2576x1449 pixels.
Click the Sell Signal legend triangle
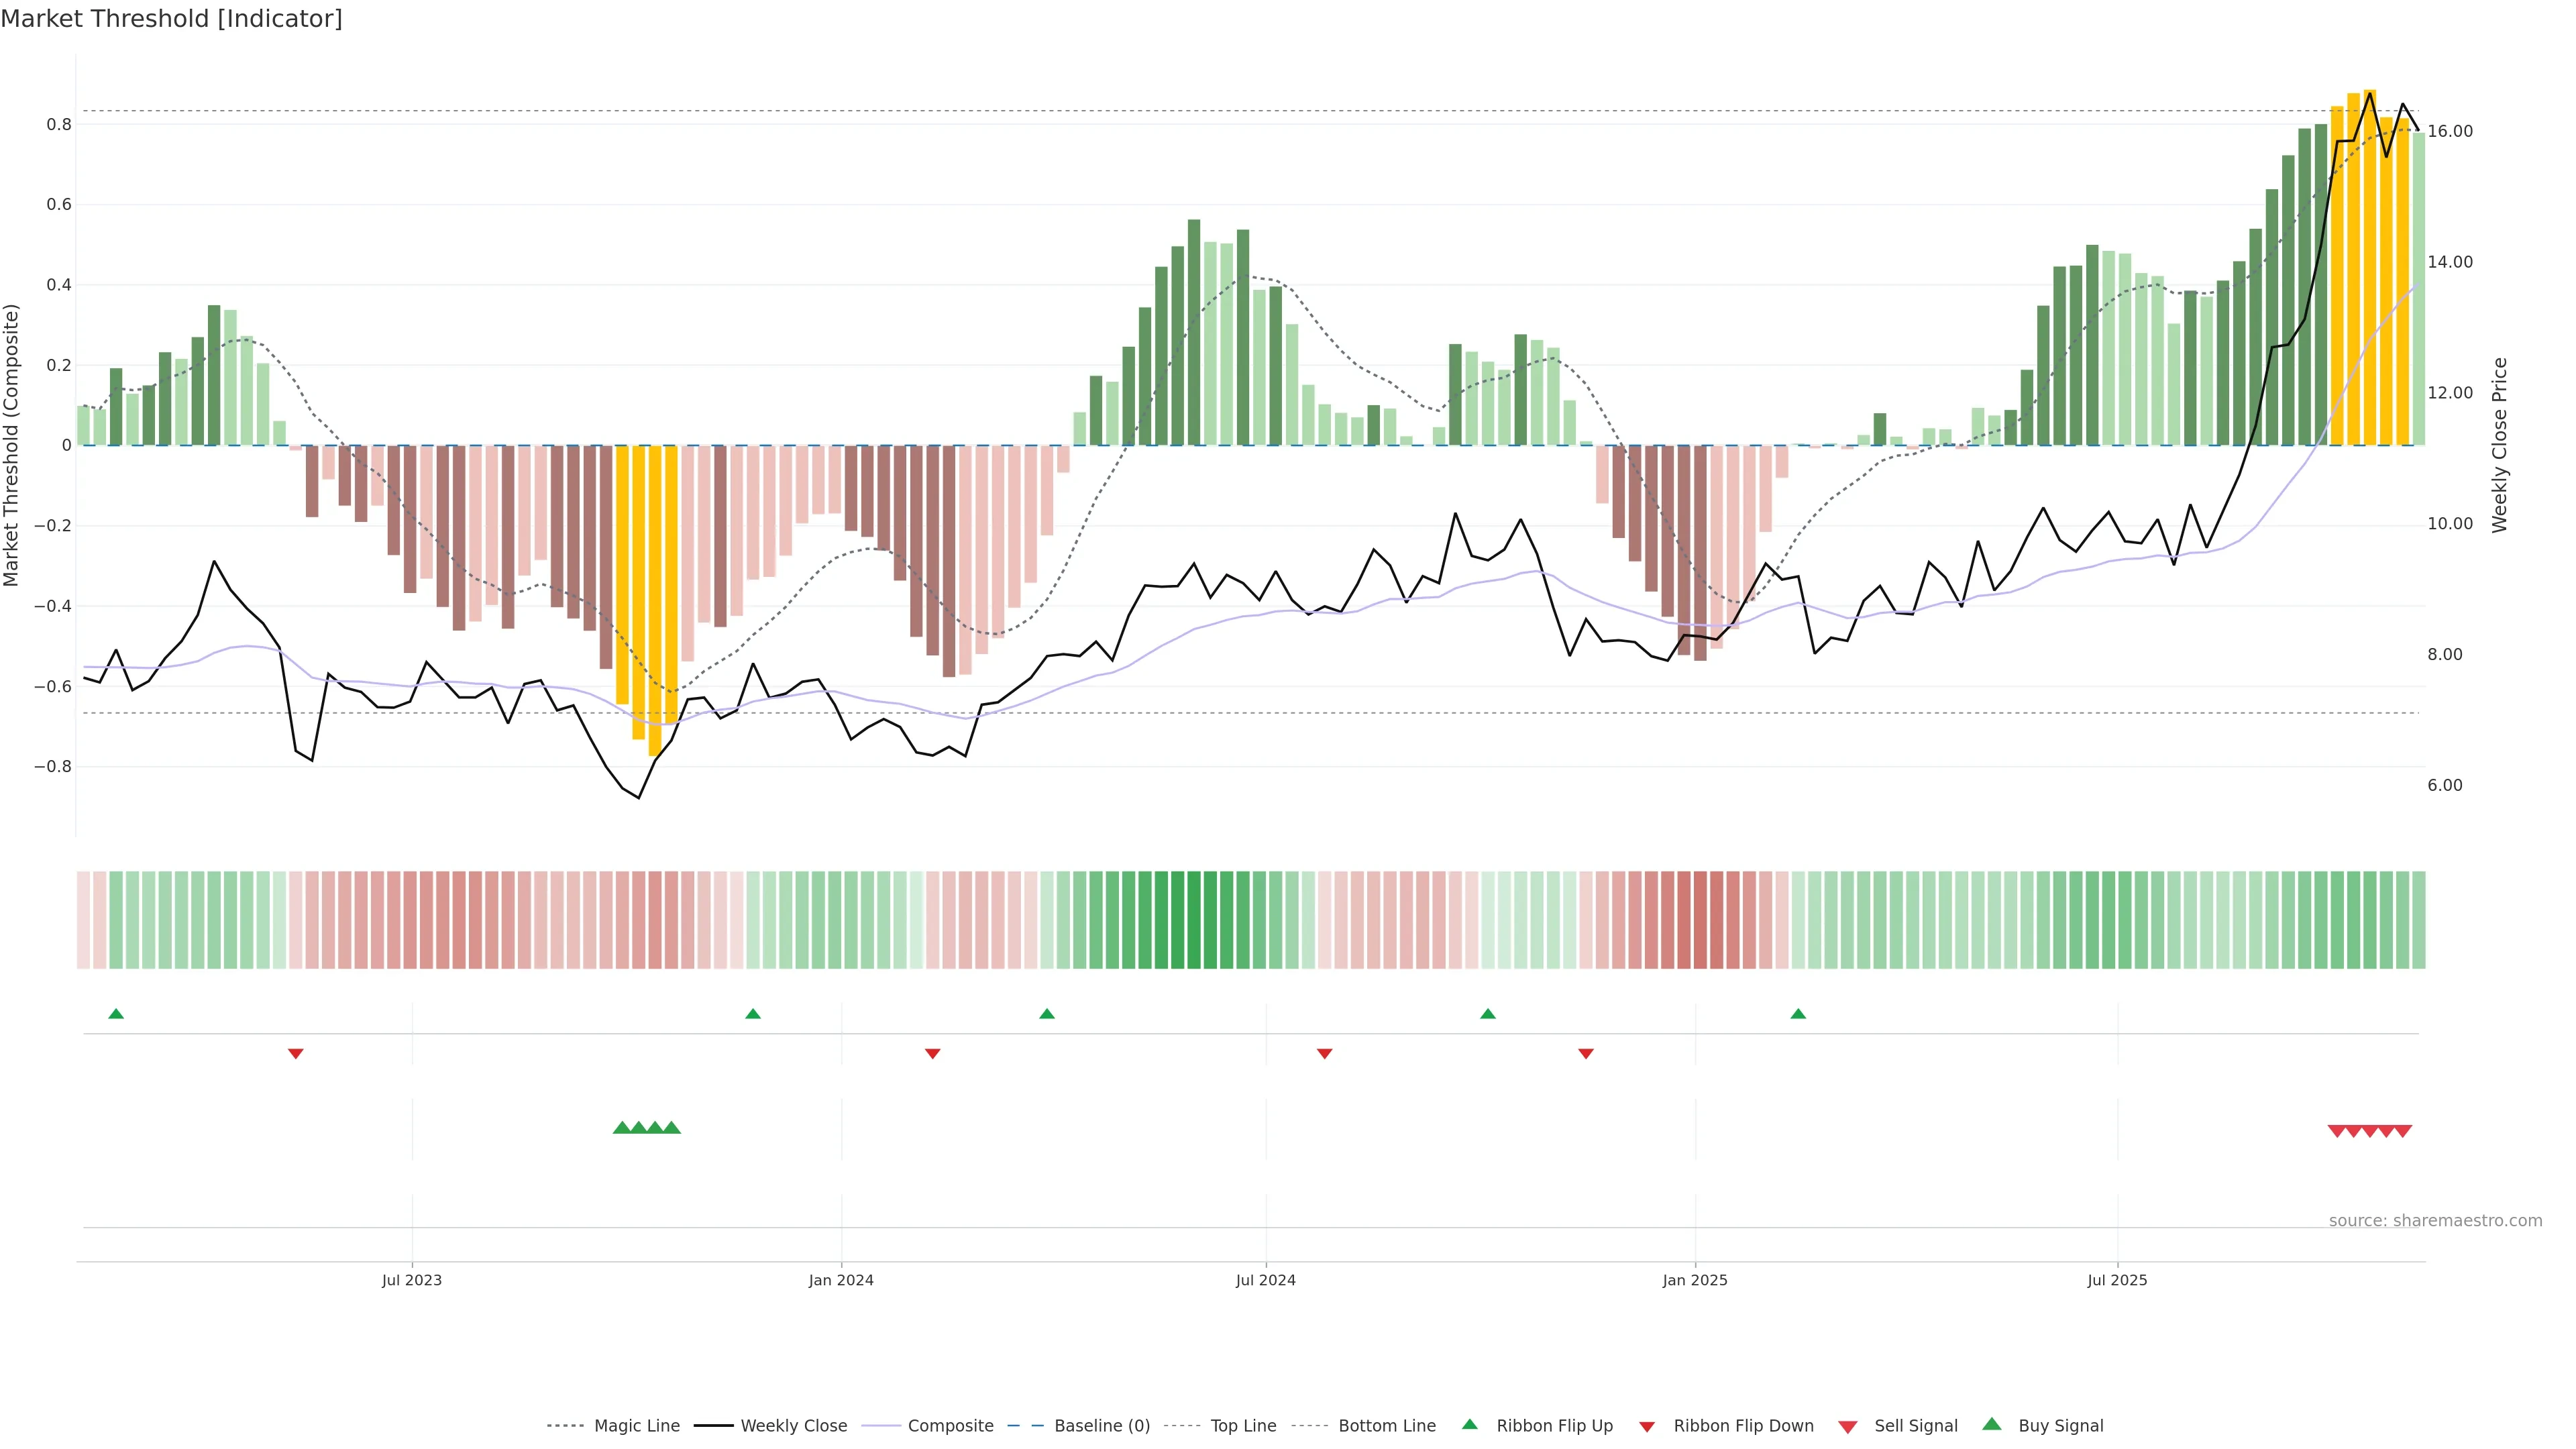(1848, 1427)
